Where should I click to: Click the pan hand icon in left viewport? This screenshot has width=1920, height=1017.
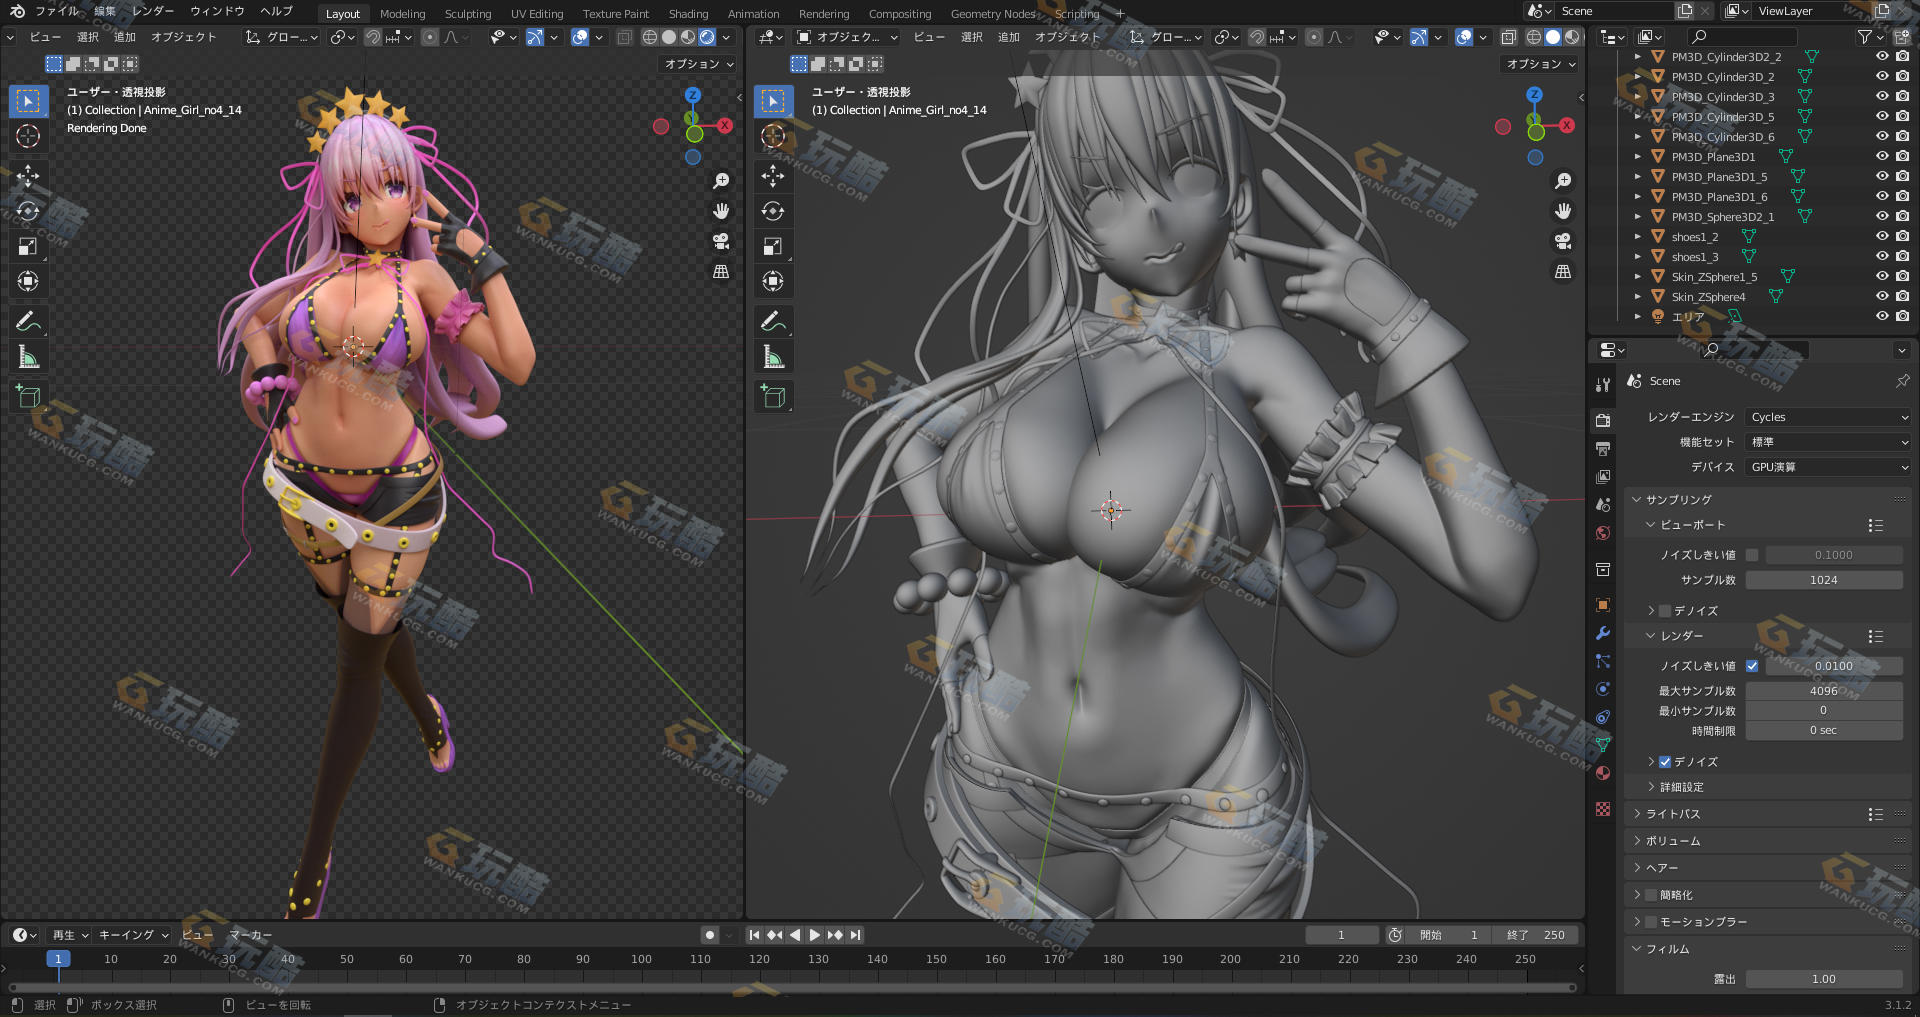[720, 211]
